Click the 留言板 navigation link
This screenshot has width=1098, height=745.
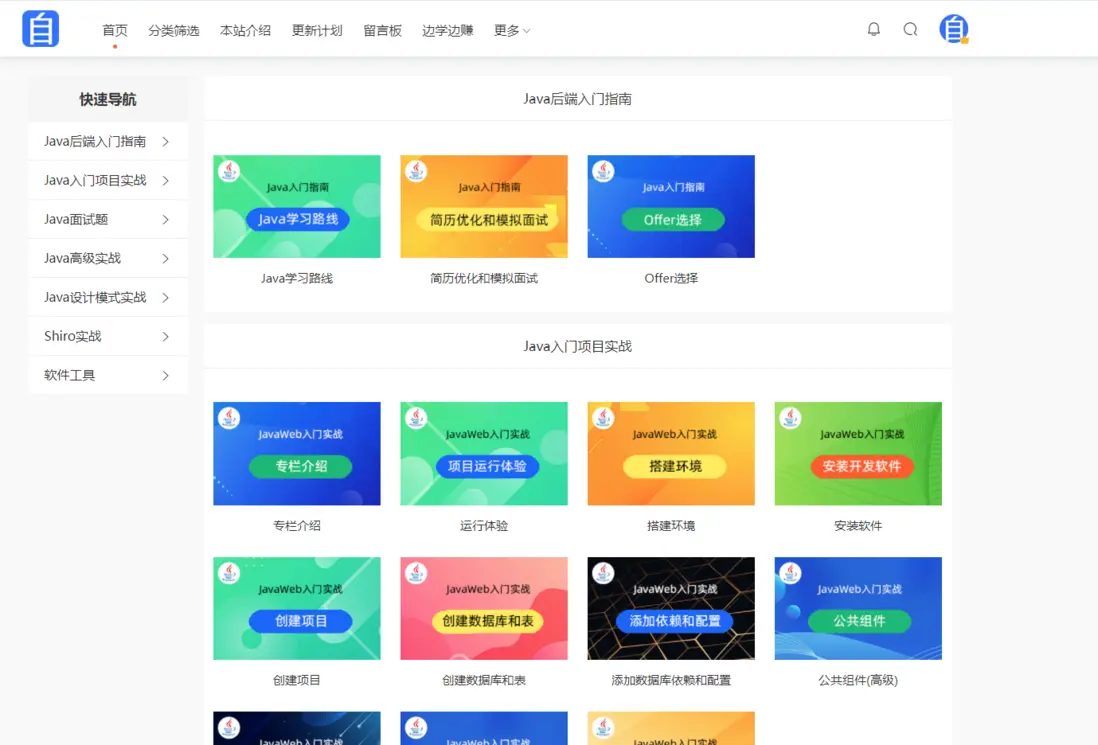tap(382, 30)
